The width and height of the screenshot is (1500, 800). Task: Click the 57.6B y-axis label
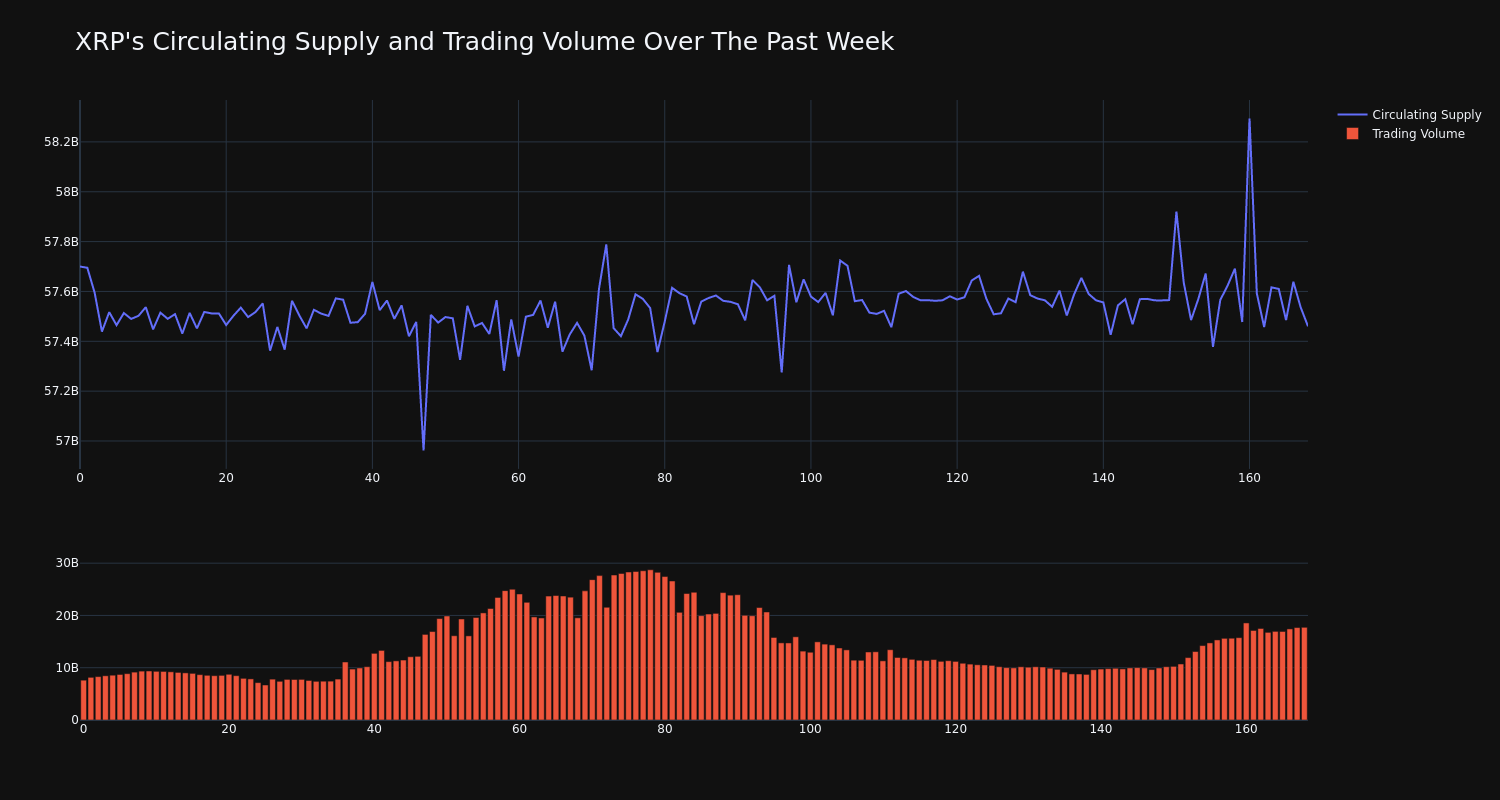coord(61,292)
